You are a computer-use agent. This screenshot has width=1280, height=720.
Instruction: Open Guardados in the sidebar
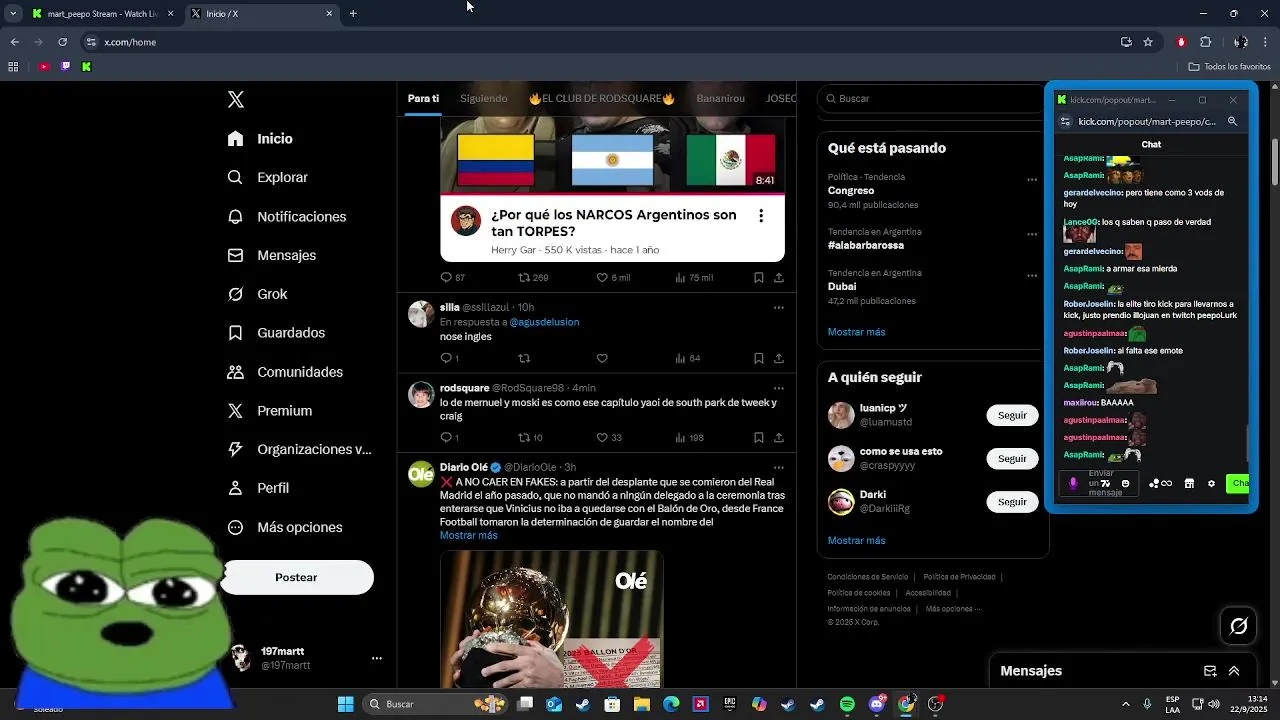click(276, 333)
